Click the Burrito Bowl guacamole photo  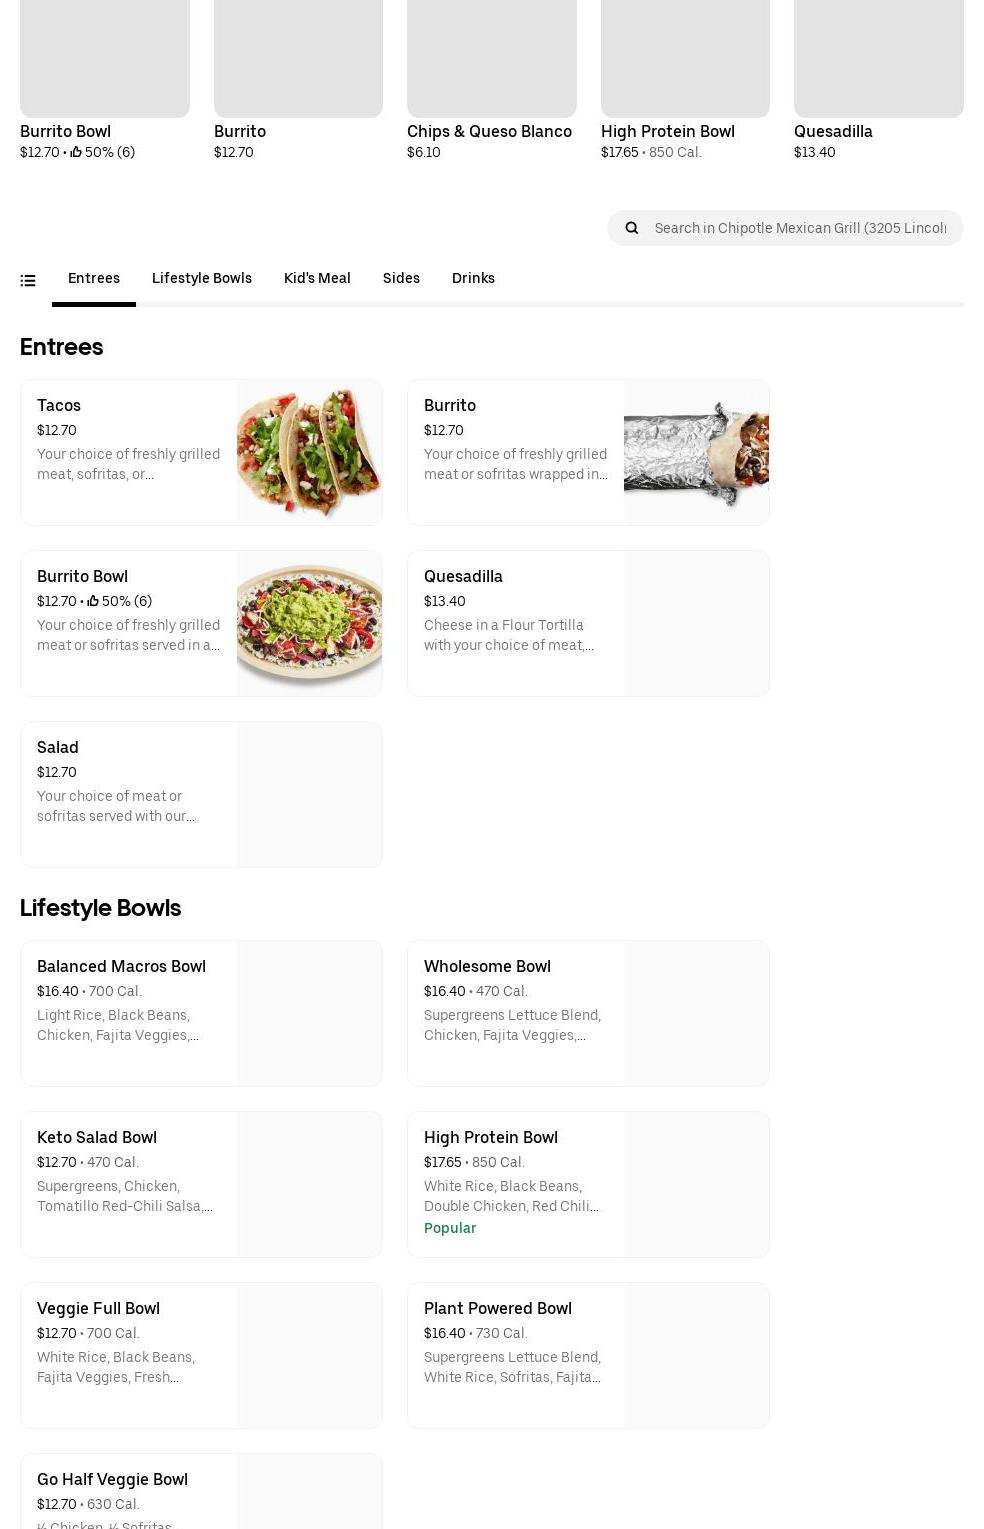pyautogui.click(x=309, y=623)
